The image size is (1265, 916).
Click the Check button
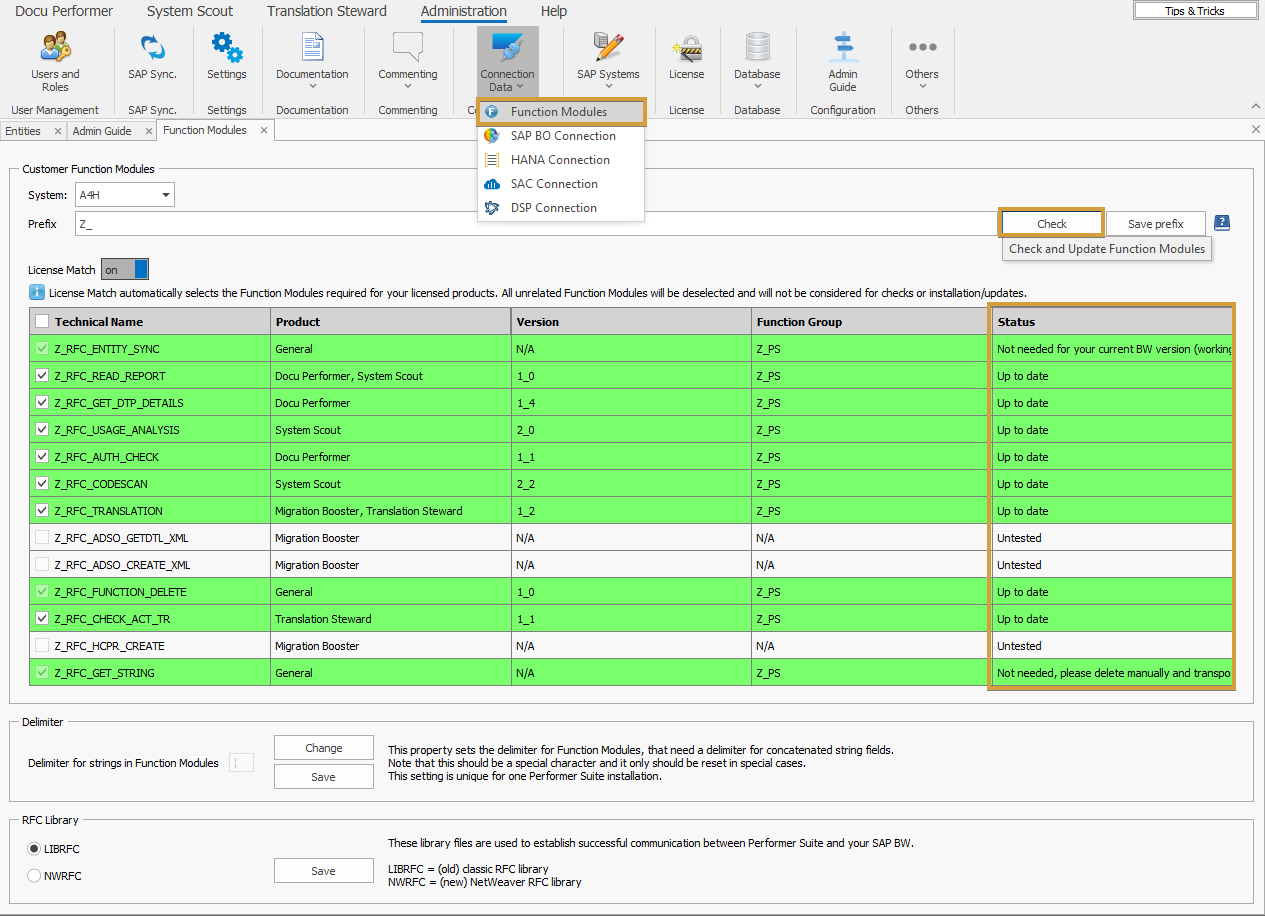[1051, 223]
